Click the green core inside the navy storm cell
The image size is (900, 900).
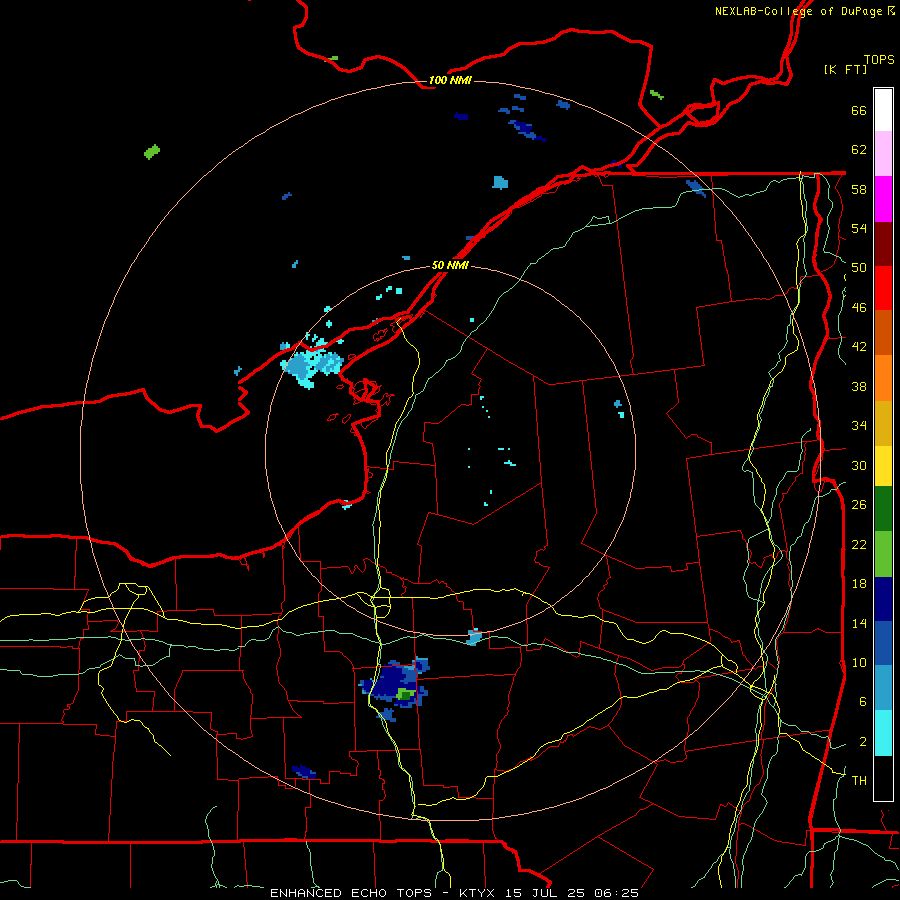click(405, 694)
